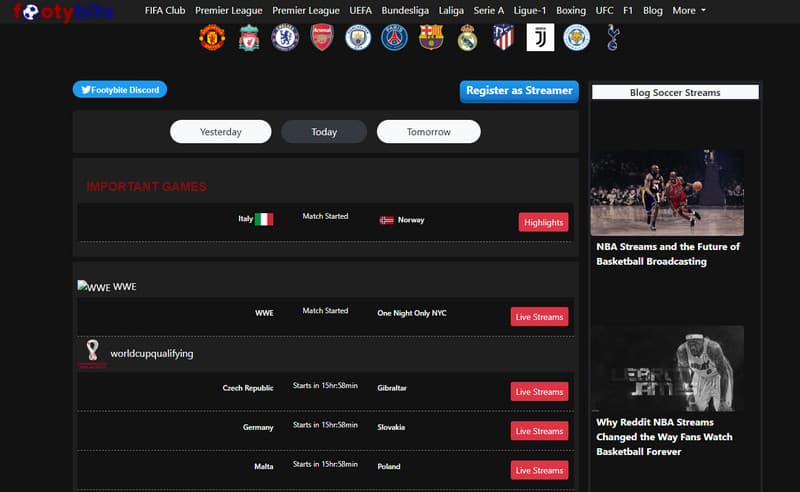The image size is (800, 492).
Task: Open Footybite Discord link
Action: pyautogui.click(x=120, y=90)
